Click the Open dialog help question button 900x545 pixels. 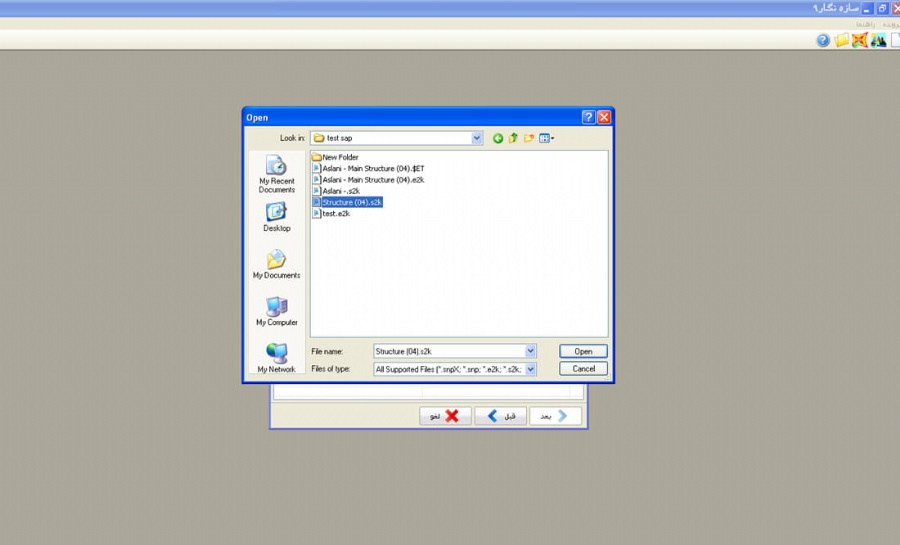pos(589,117)
